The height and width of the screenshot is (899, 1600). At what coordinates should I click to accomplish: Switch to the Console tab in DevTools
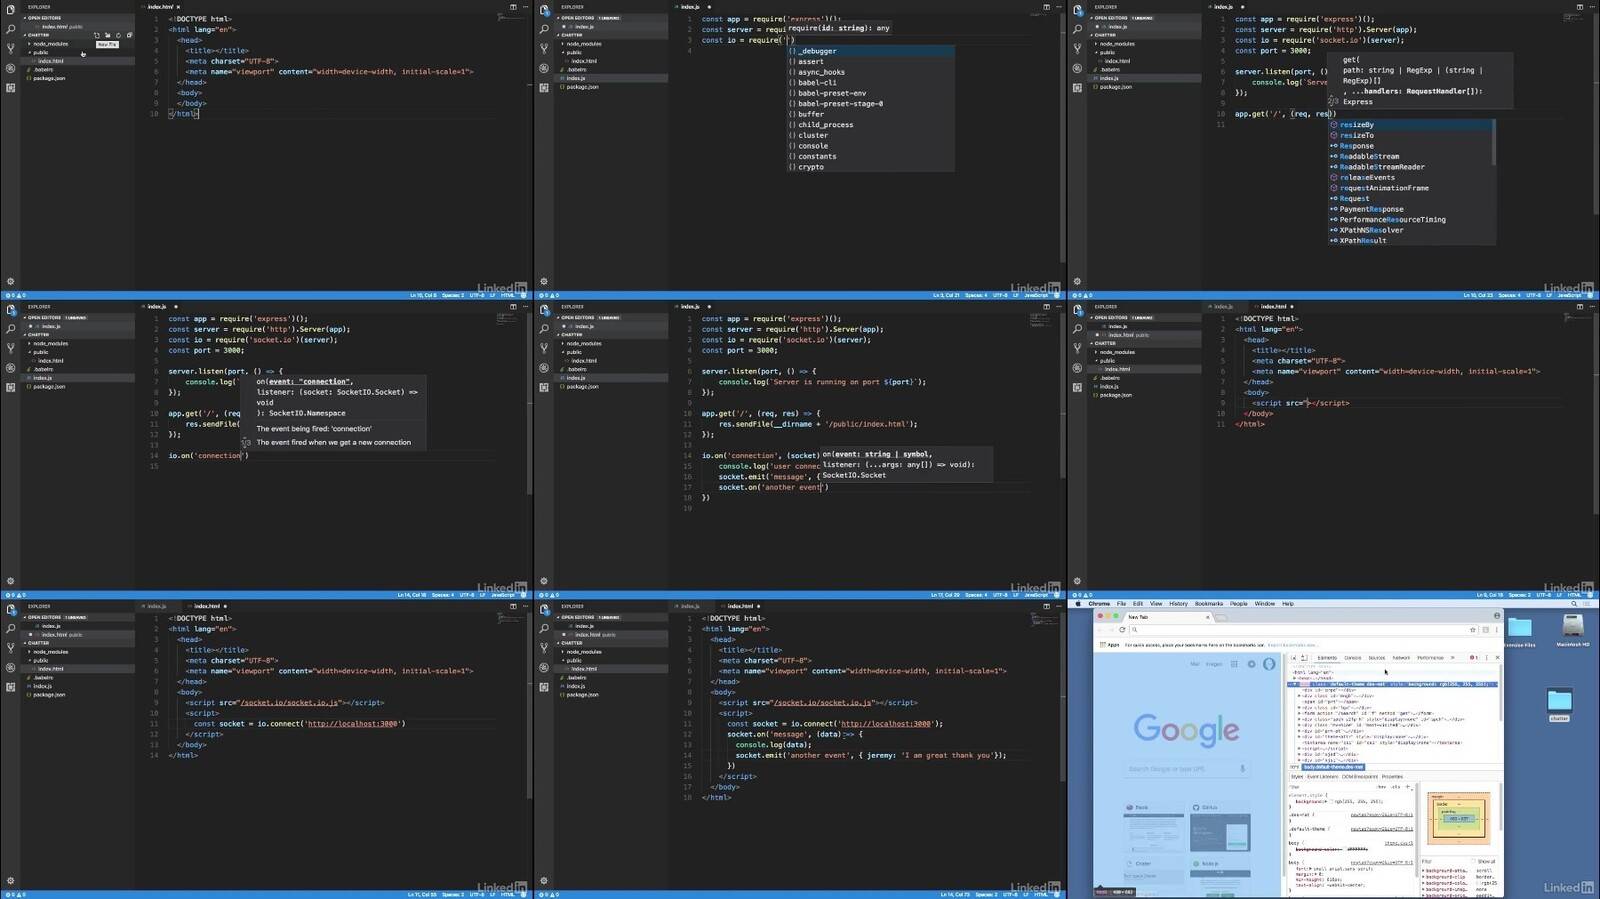pyautogui.click(x=1352, y=658)
